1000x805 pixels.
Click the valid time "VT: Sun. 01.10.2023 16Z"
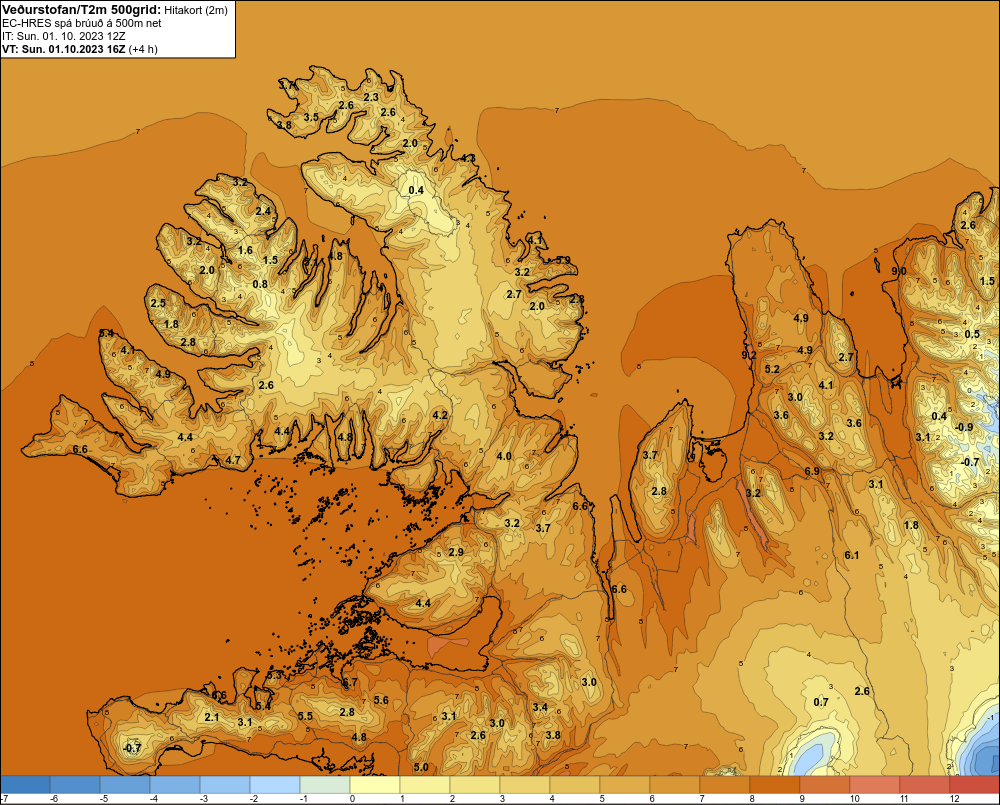tap(64, 49)
